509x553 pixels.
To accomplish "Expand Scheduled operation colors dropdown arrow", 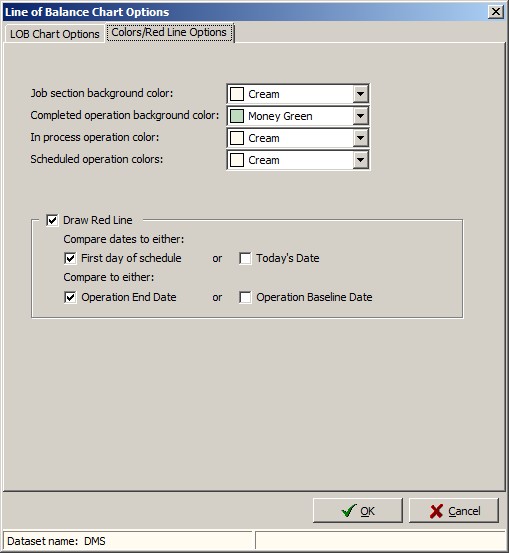I will pyautogui.click(x=360, y=160).
